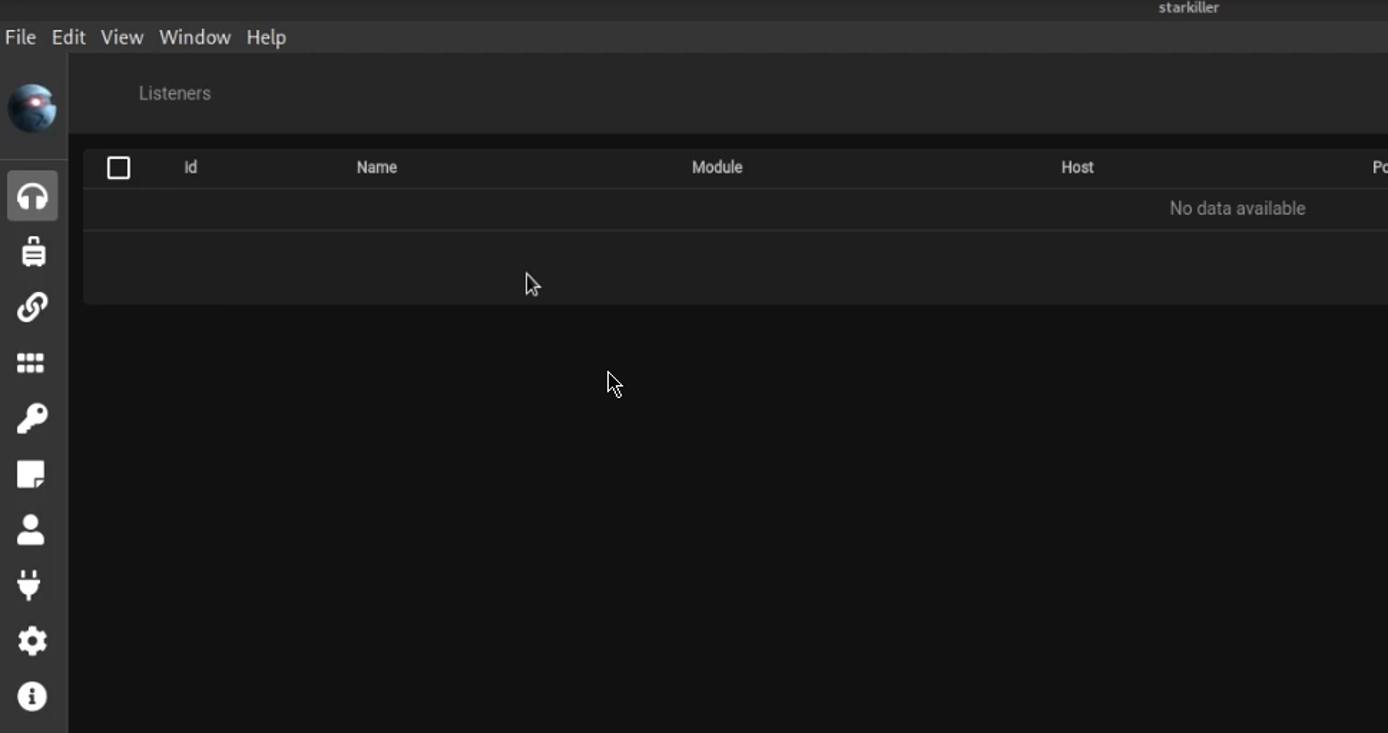This screenshot has width=1388, height=733.
Task: Open the Listeners panel via headphones icon
Action: coord(31,196)
